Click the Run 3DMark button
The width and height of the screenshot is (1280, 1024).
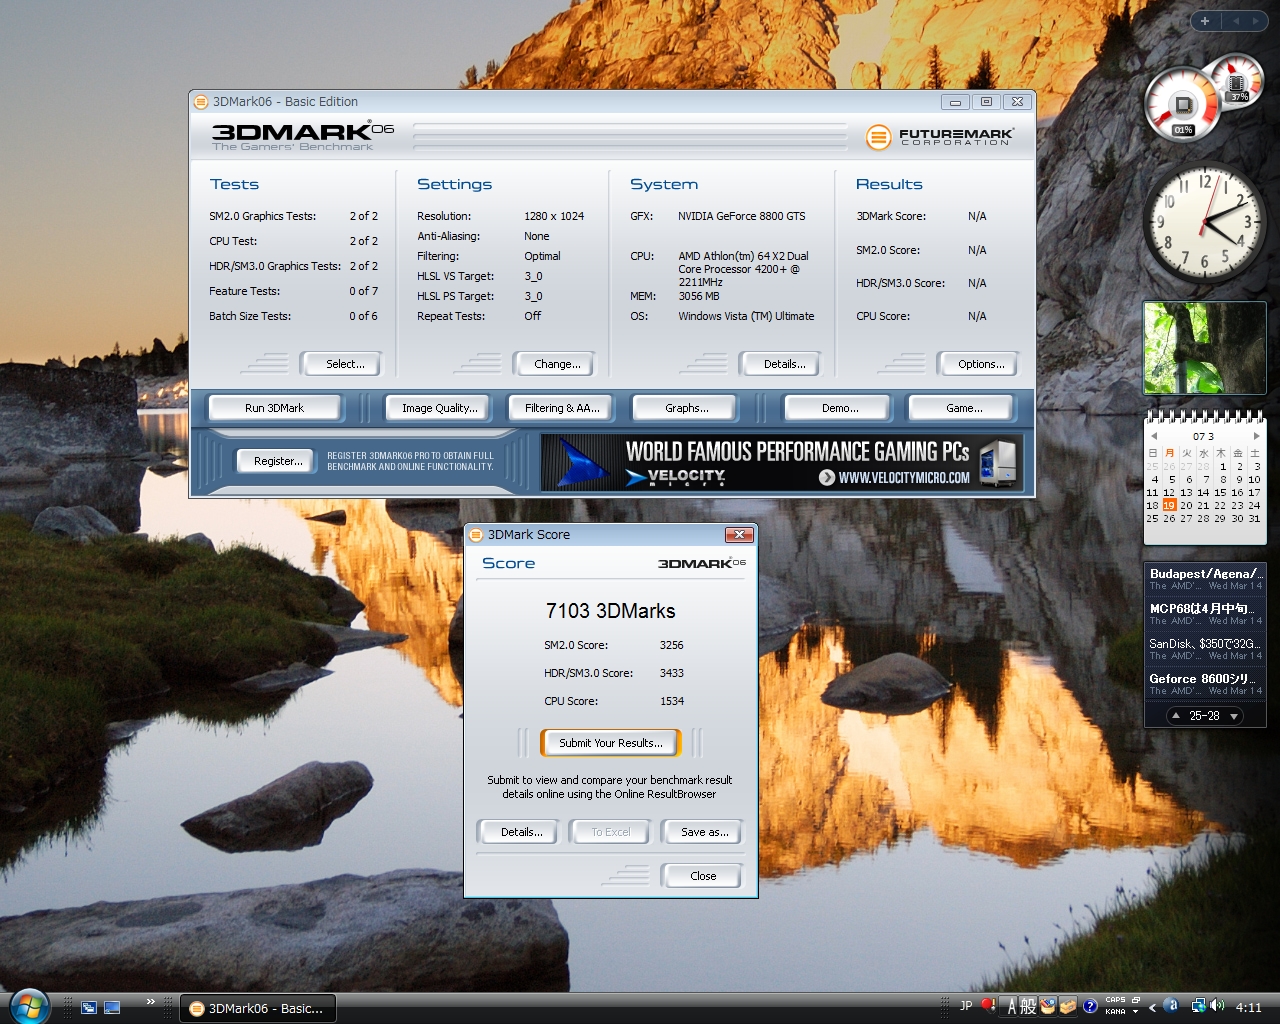point(275,407)
